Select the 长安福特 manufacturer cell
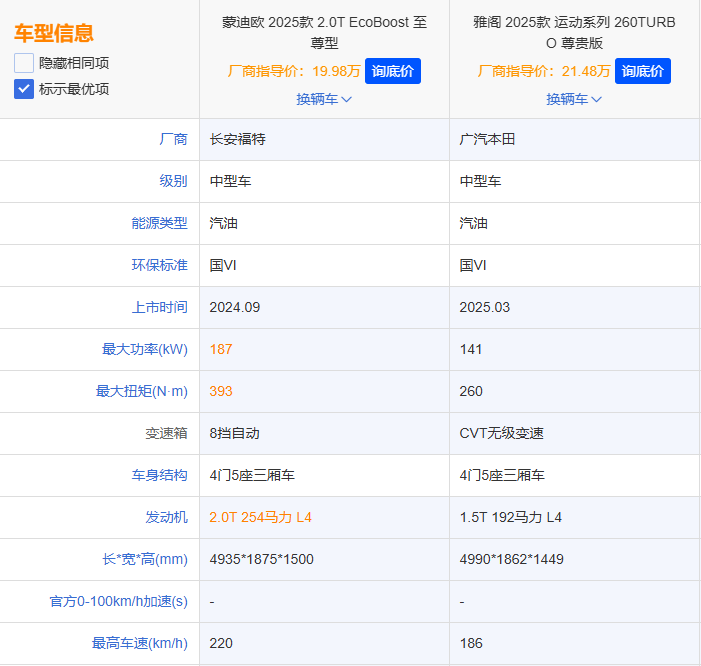Image resolution: width=701 pixels, height=666 pixels. [325, 139]
